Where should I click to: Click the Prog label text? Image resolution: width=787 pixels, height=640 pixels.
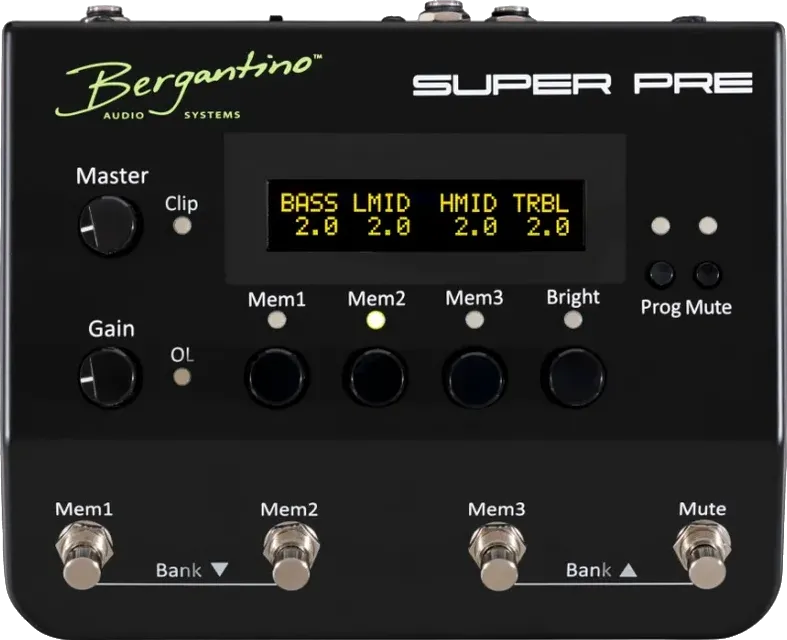pyautogui.click(x=661, y=307)
